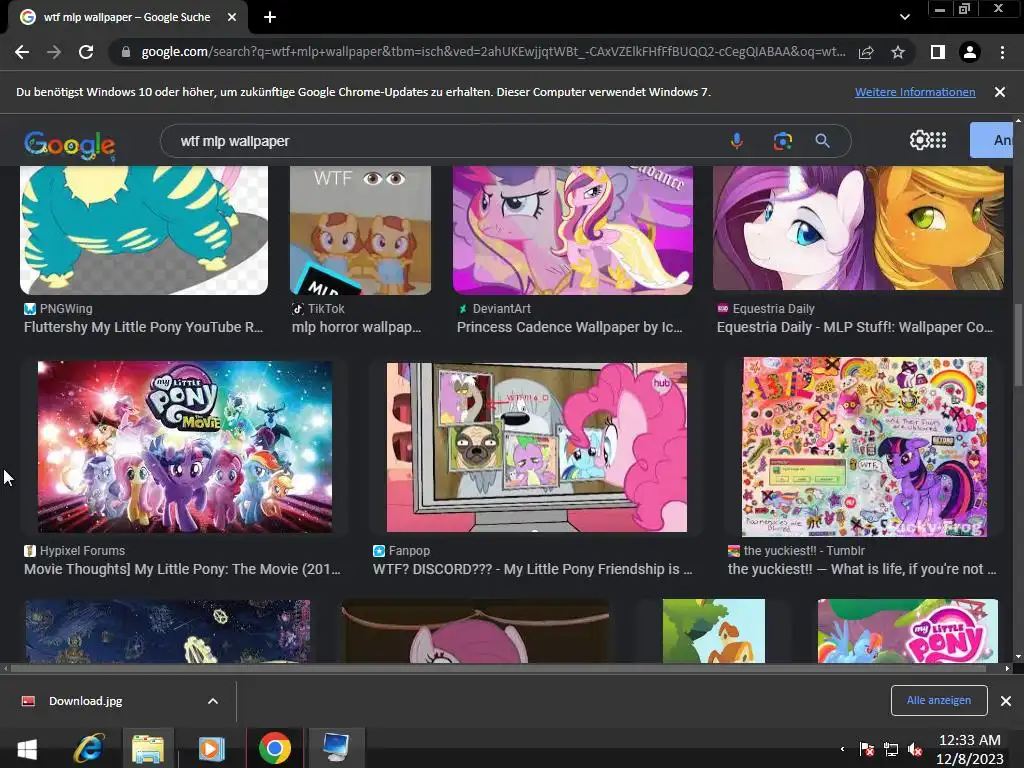The image size is (1024, 768).
Task: Click the Movie Thoughts] My Little Pony title
Action: pos(182,569)
